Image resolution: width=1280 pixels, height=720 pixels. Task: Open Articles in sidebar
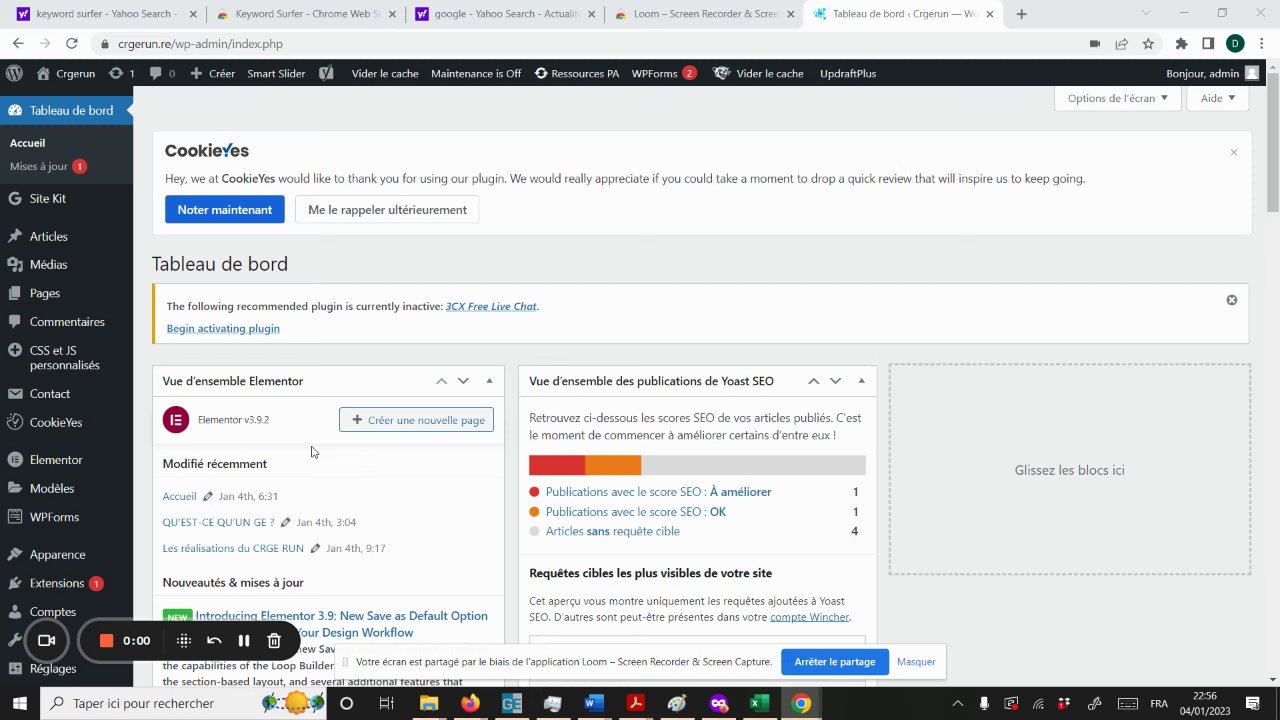coord(66,236)
